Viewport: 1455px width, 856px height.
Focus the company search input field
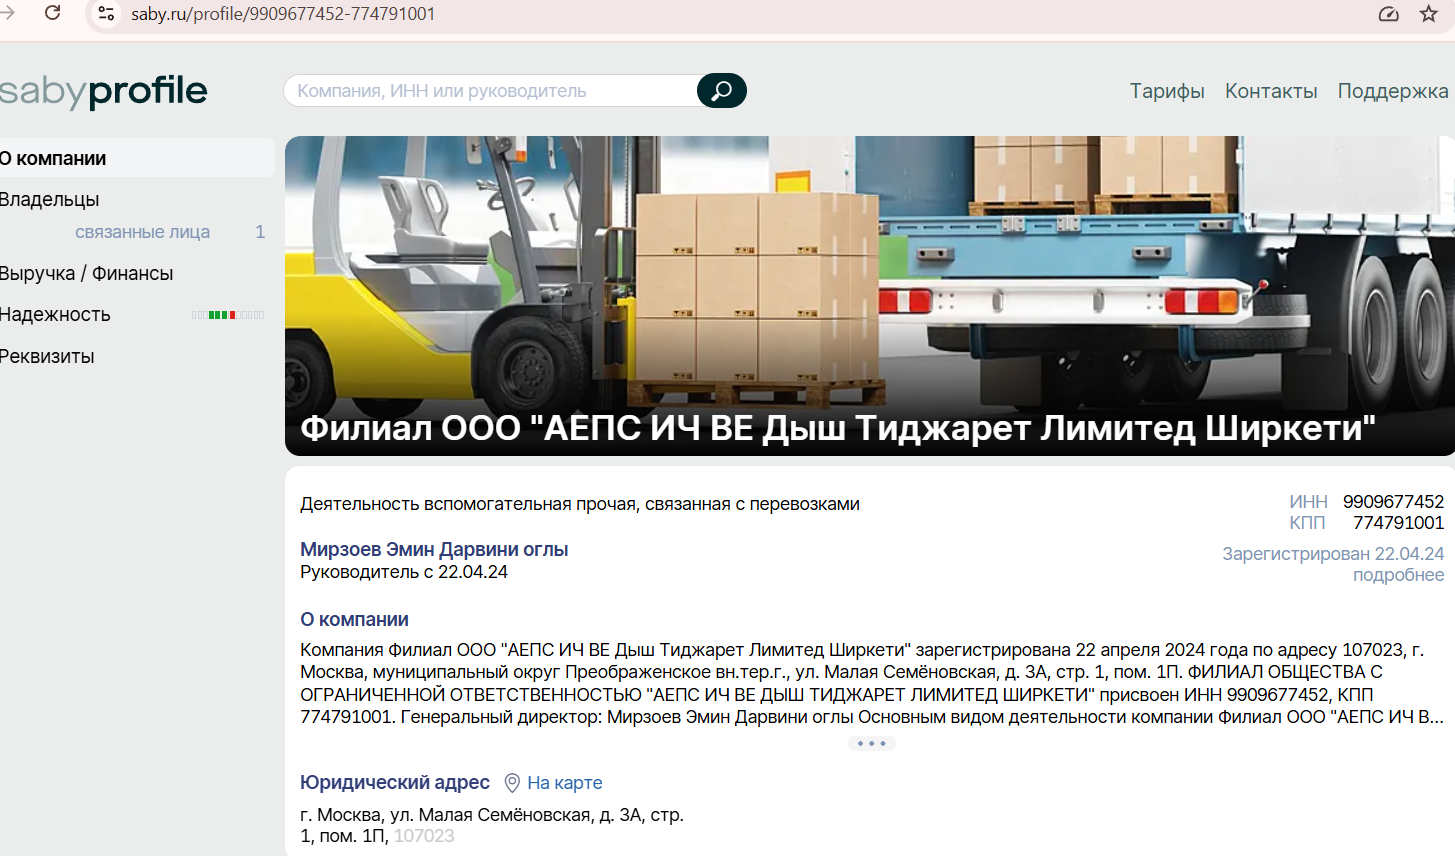(491, 91)
